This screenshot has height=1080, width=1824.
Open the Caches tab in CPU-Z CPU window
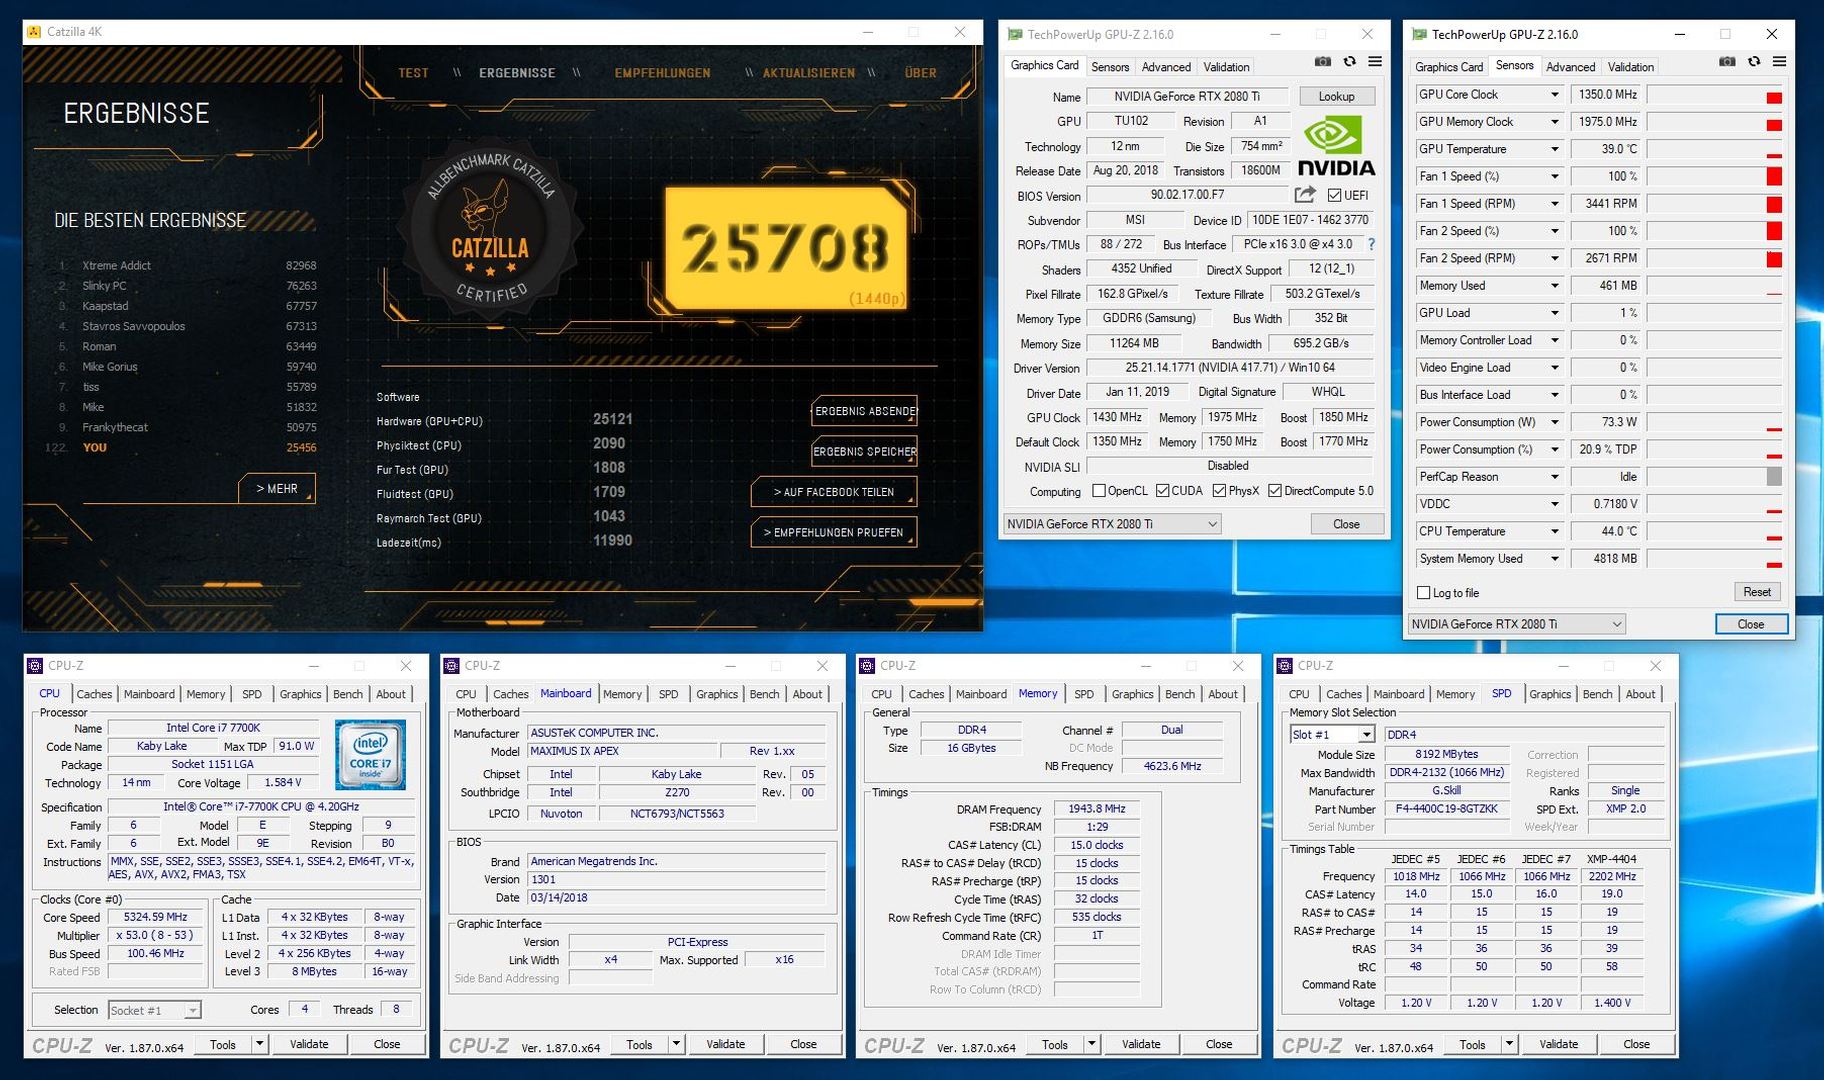[94, 694]
